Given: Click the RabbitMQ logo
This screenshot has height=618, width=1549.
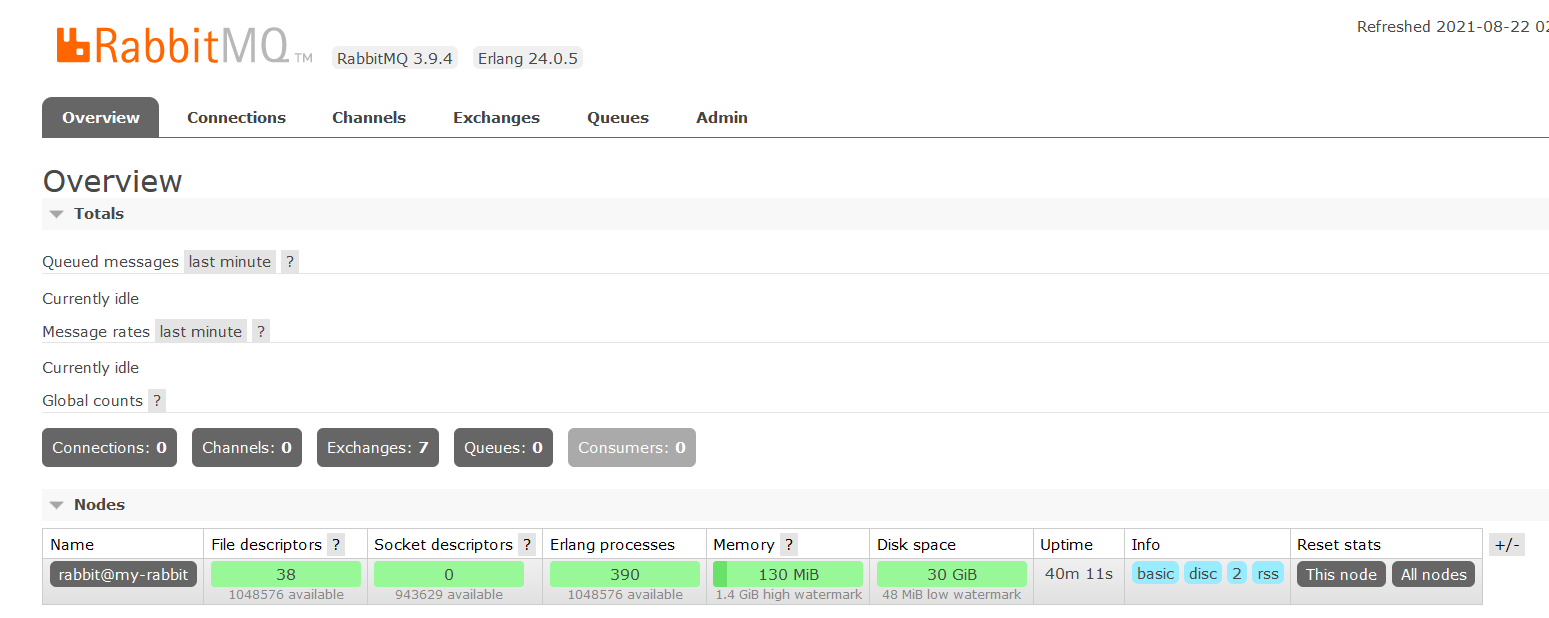Looking at the screenshot, I should [x=185, y=46].
